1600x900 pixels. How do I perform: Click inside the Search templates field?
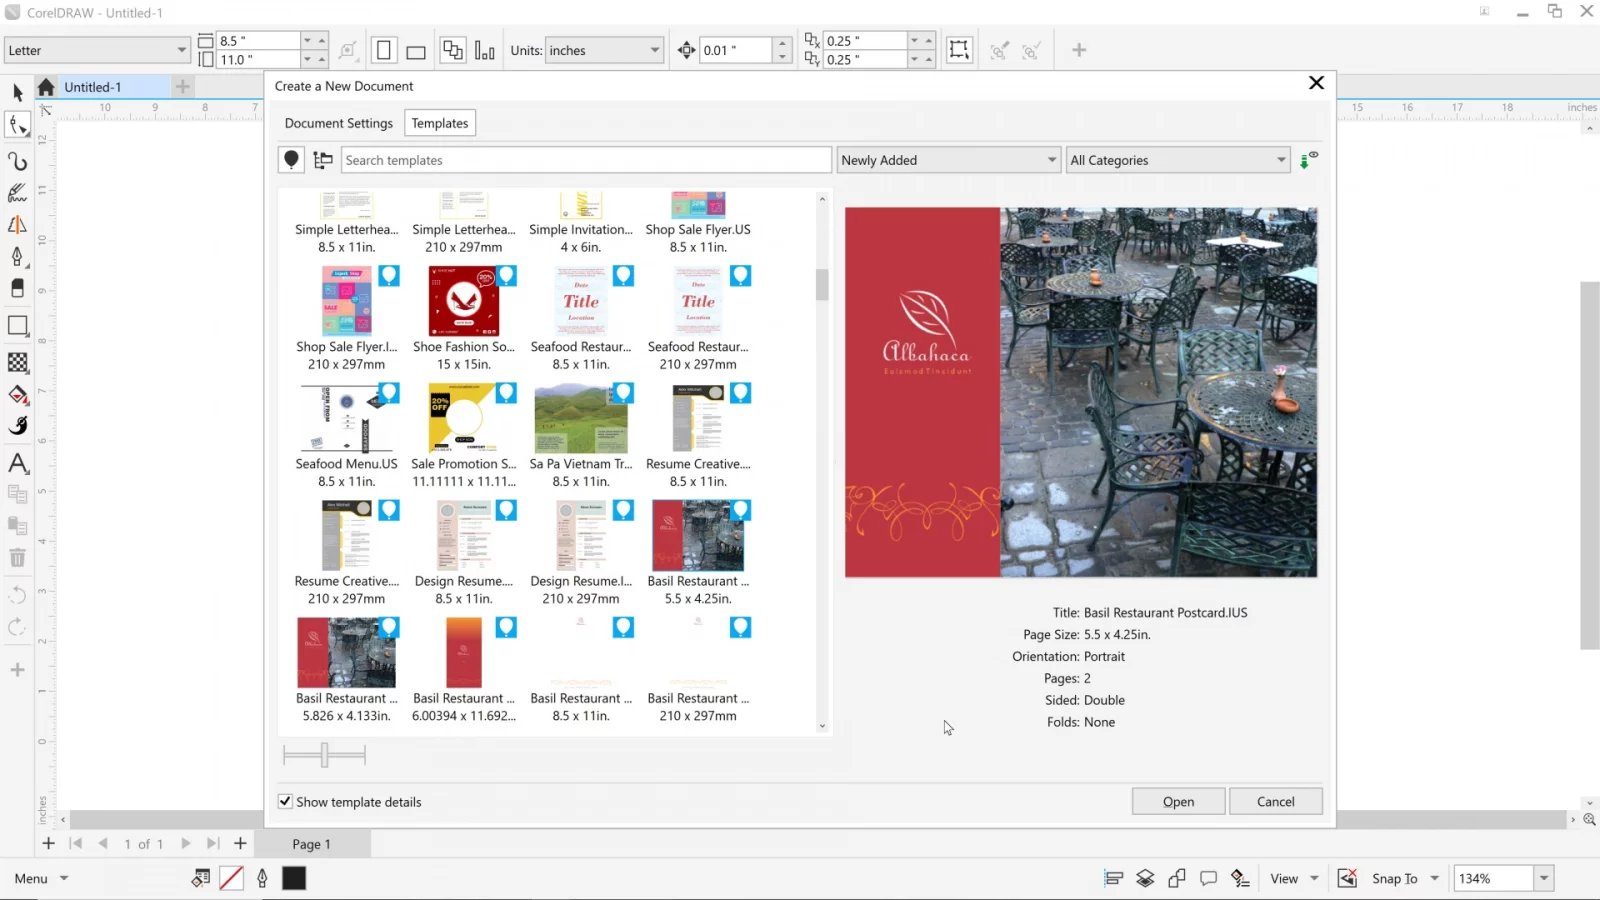coord(585,160)
